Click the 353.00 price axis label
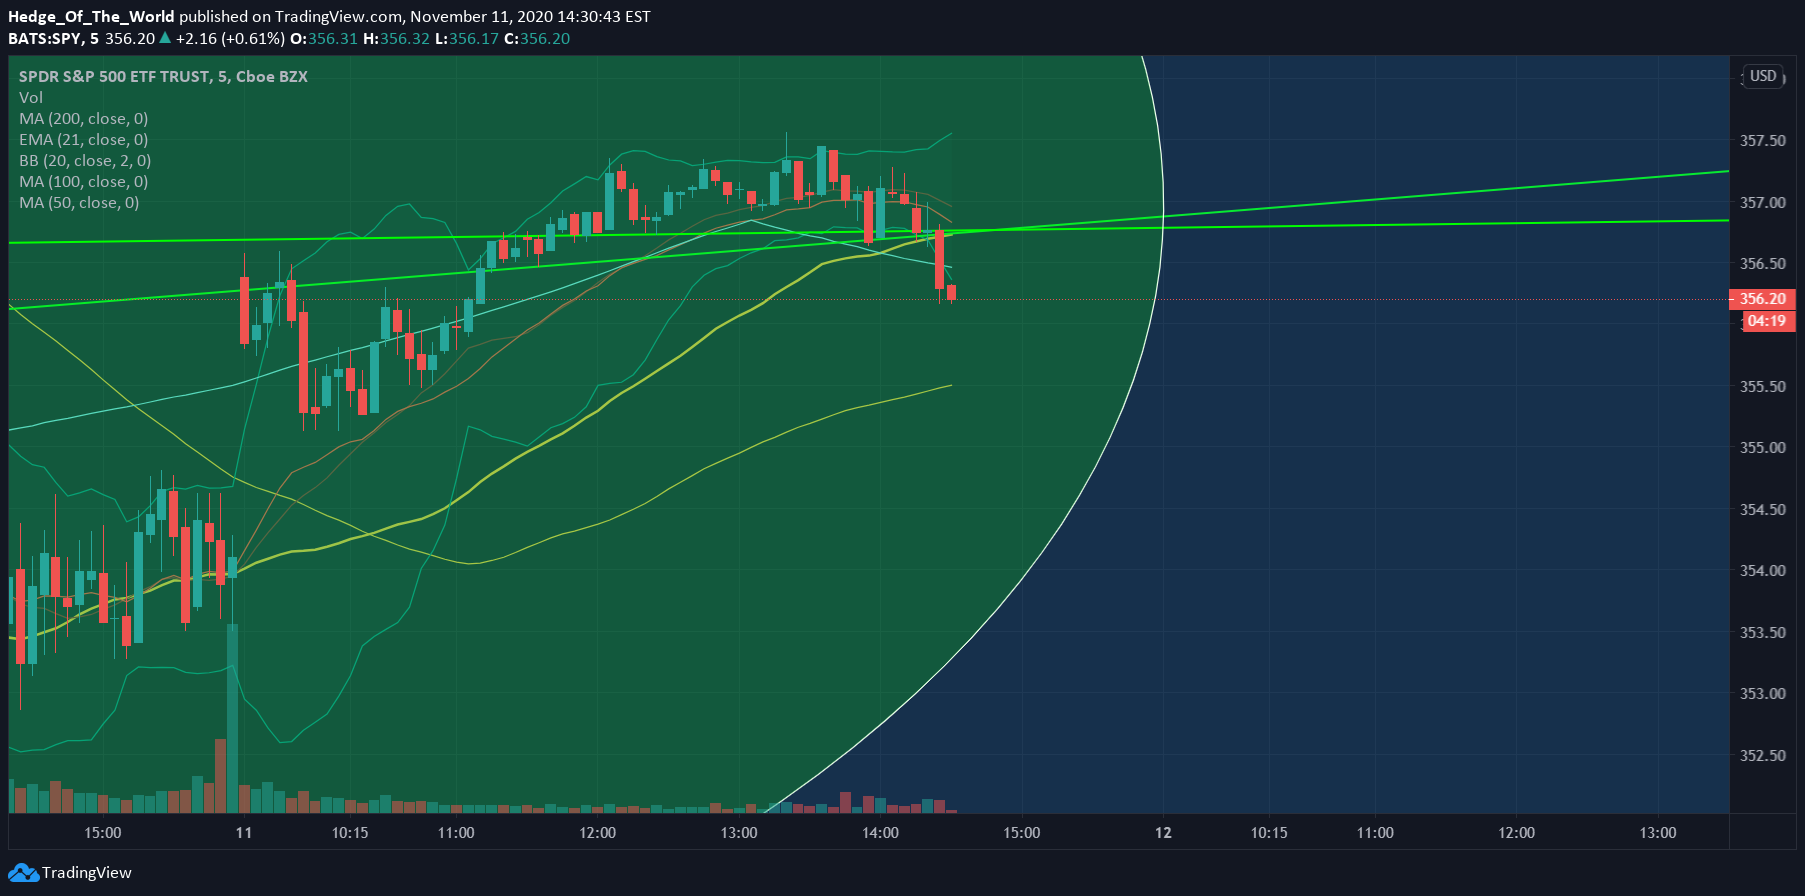This screenshot has width=1805, height=896. click(x=1762, y=694)
